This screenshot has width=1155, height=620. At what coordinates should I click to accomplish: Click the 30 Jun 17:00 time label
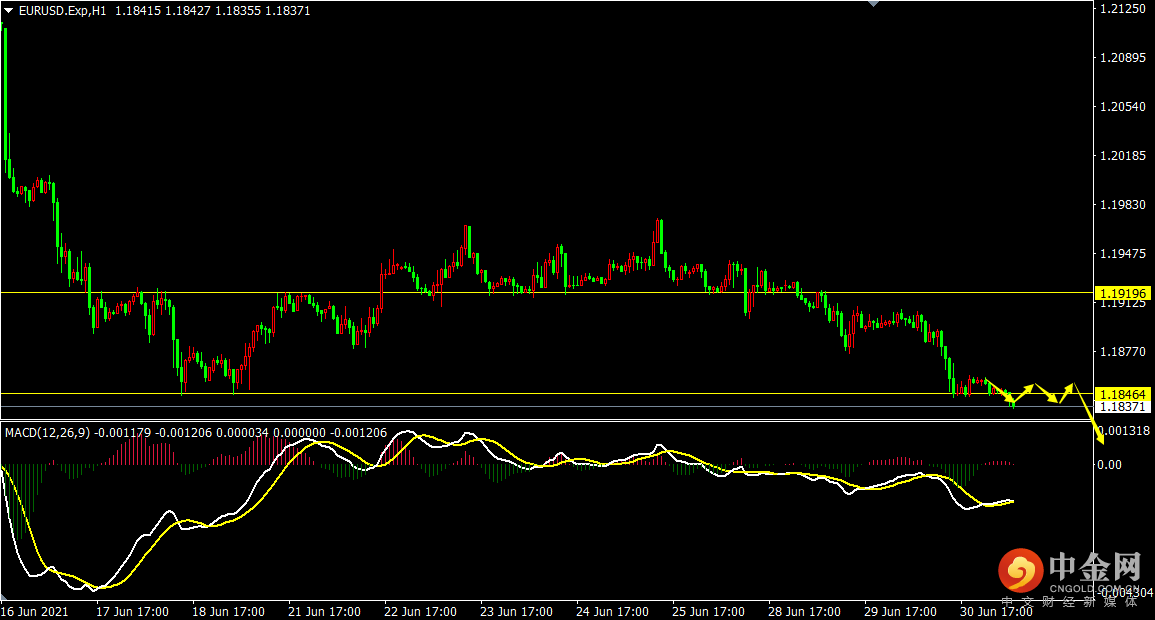click(996, 612)
